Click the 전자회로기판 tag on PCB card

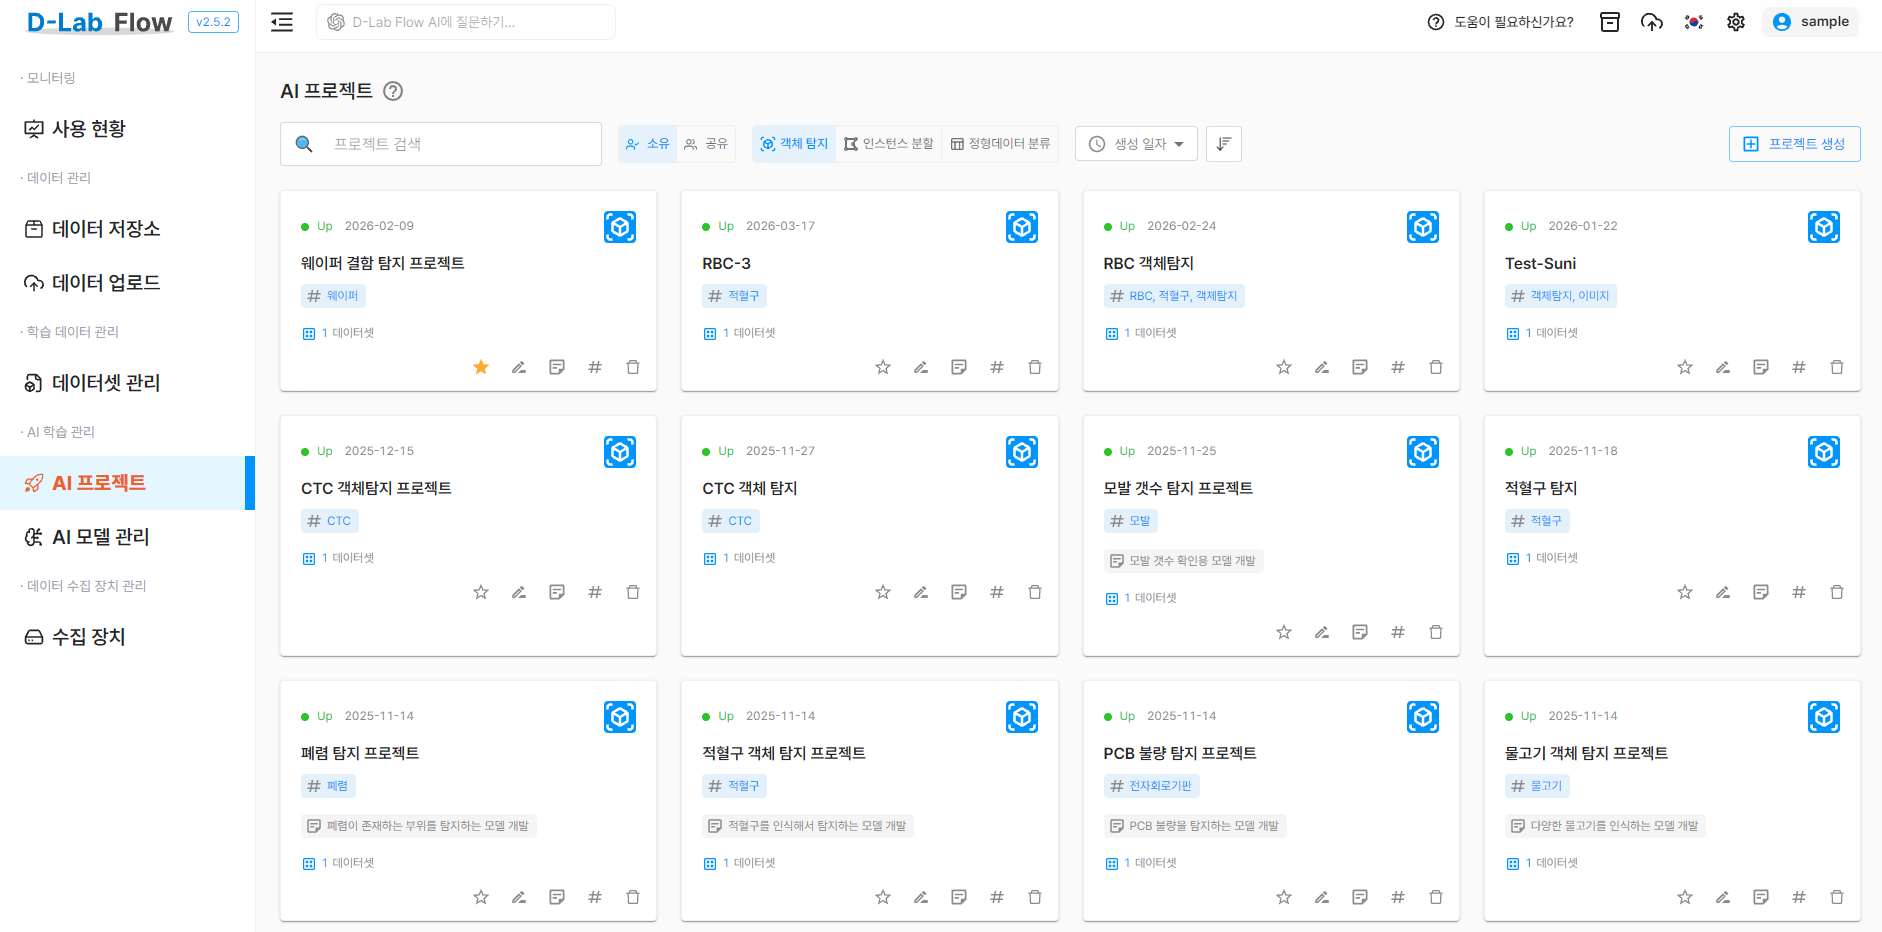[x=1151, y=786]
